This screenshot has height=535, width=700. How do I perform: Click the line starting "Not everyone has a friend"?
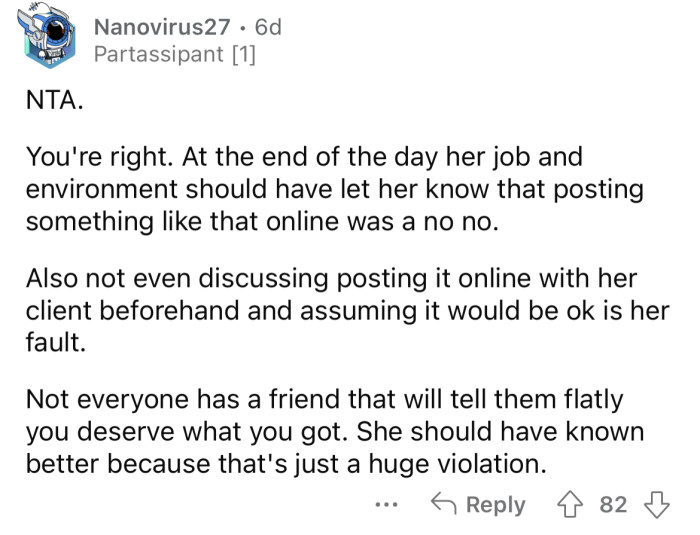click(324, 400)
